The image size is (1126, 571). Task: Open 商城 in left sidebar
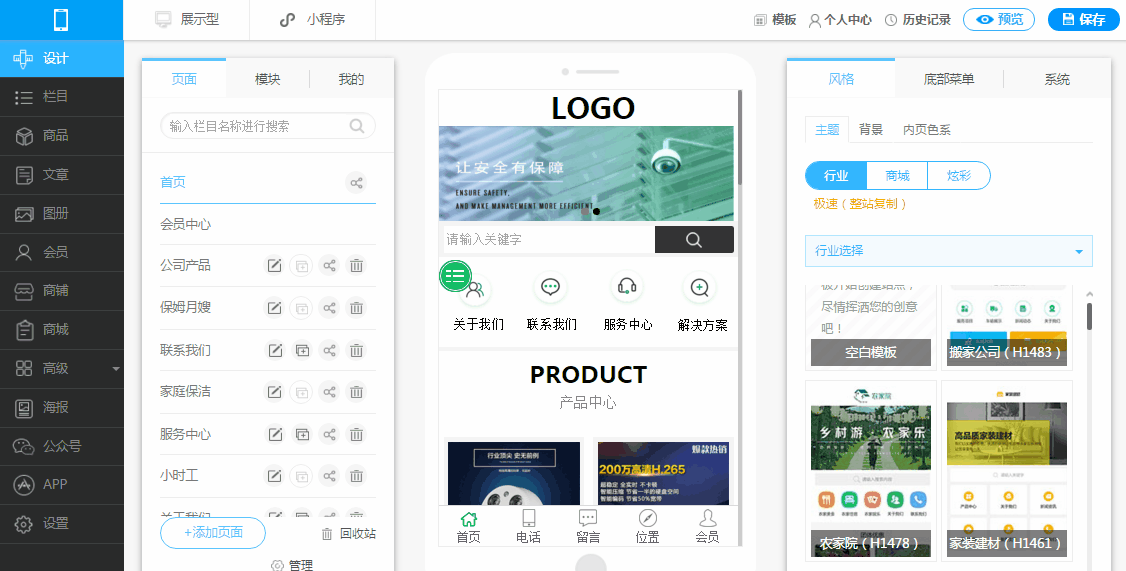pos(62,330)
